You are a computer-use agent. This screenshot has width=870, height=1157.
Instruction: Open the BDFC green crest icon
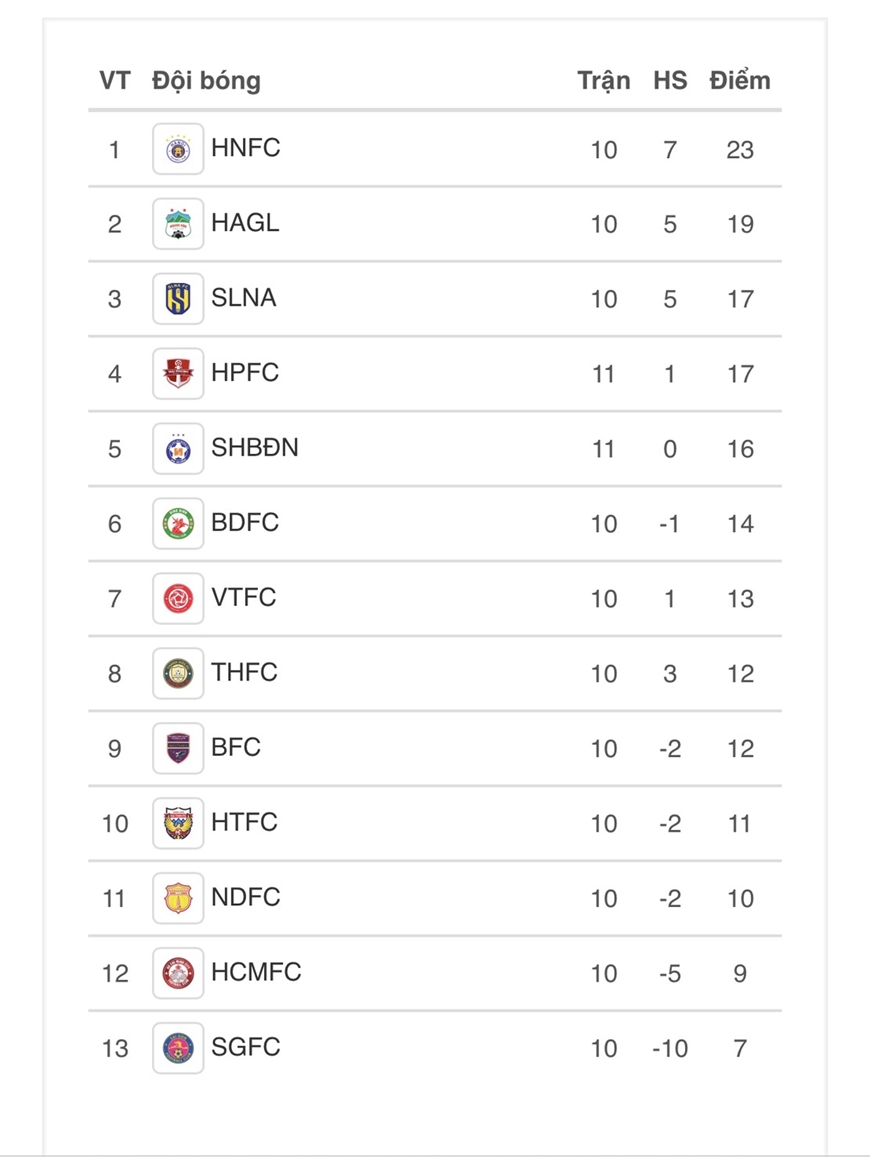[x=178, y=523]
